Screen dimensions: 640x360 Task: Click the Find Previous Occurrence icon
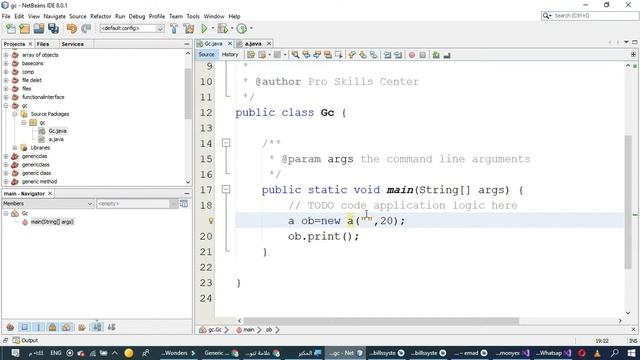coord(306,55)
